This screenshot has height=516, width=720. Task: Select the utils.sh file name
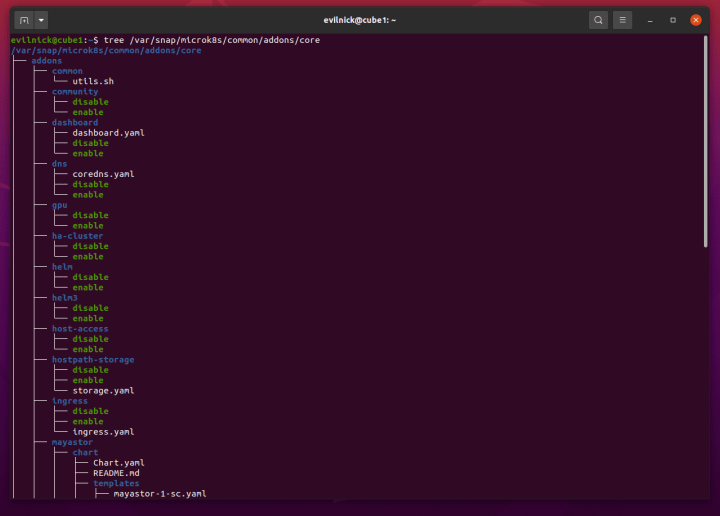coord(93,81)
